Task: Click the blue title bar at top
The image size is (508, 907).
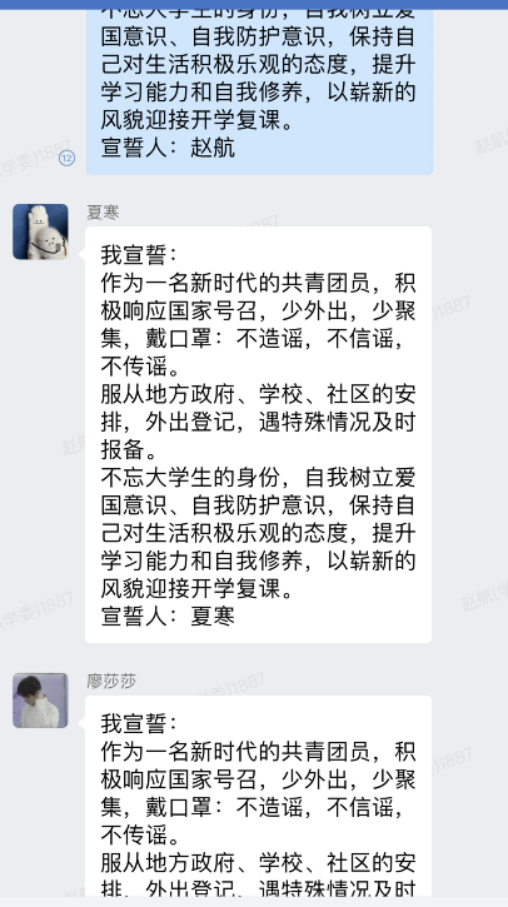Action: coord(254,5)
